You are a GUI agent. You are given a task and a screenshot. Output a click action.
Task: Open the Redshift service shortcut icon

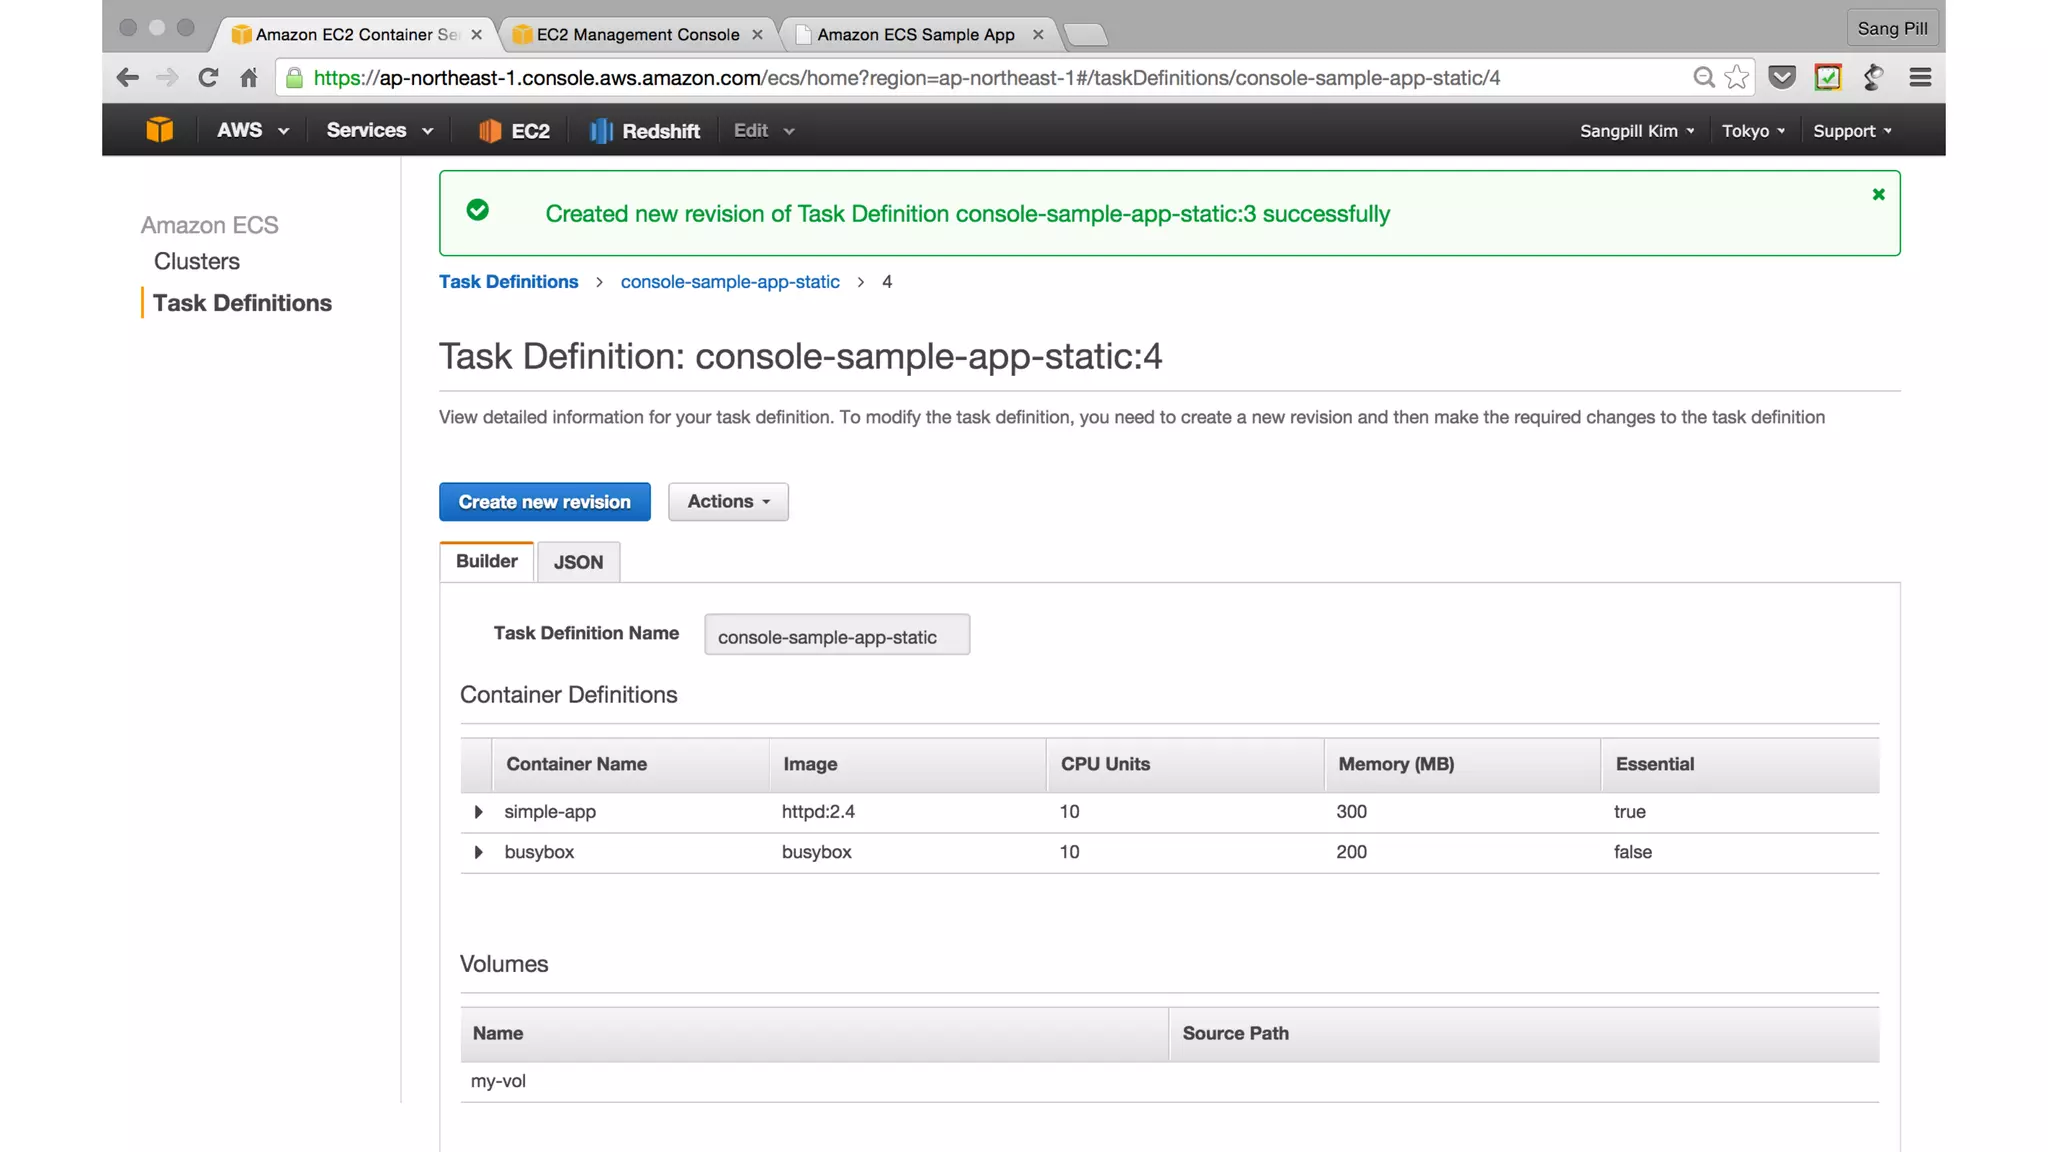pyautogui.click(x=600, y=131)
